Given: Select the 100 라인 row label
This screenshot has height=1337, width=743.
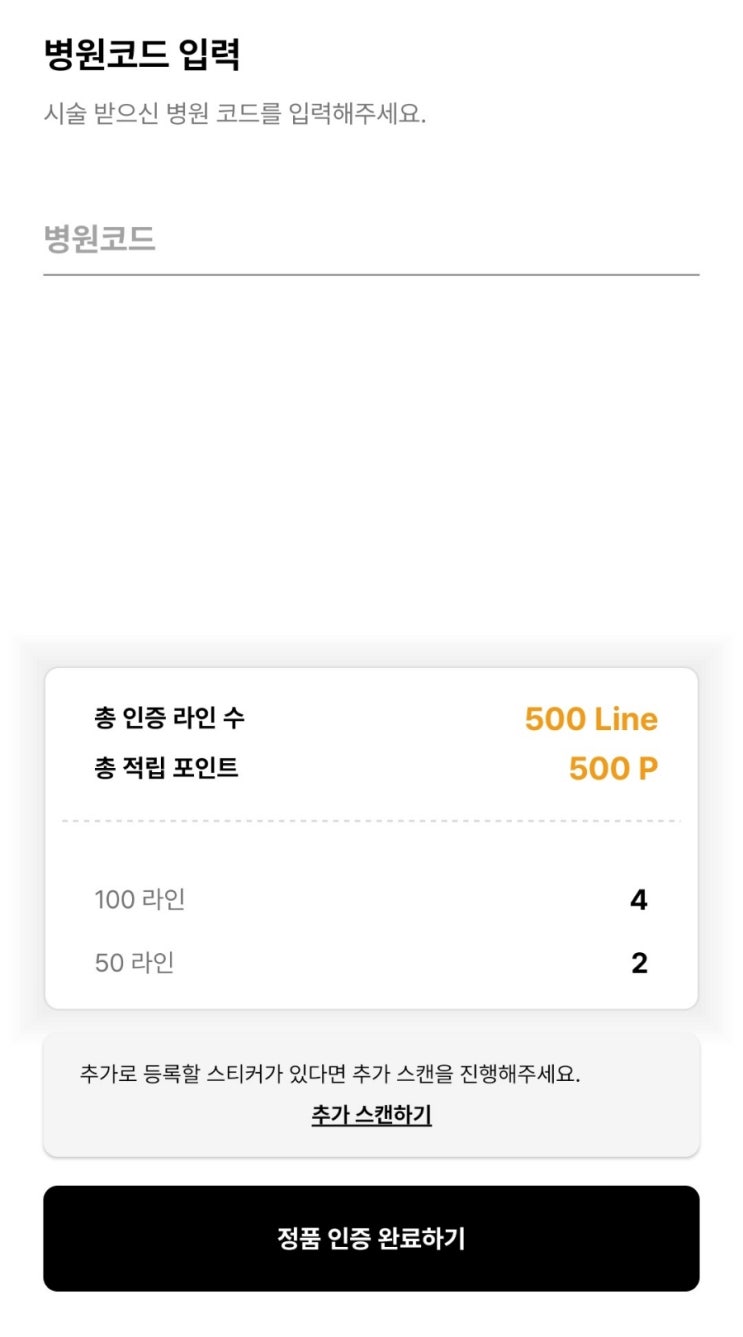Looking at the screenshot, I should point(140,900).
